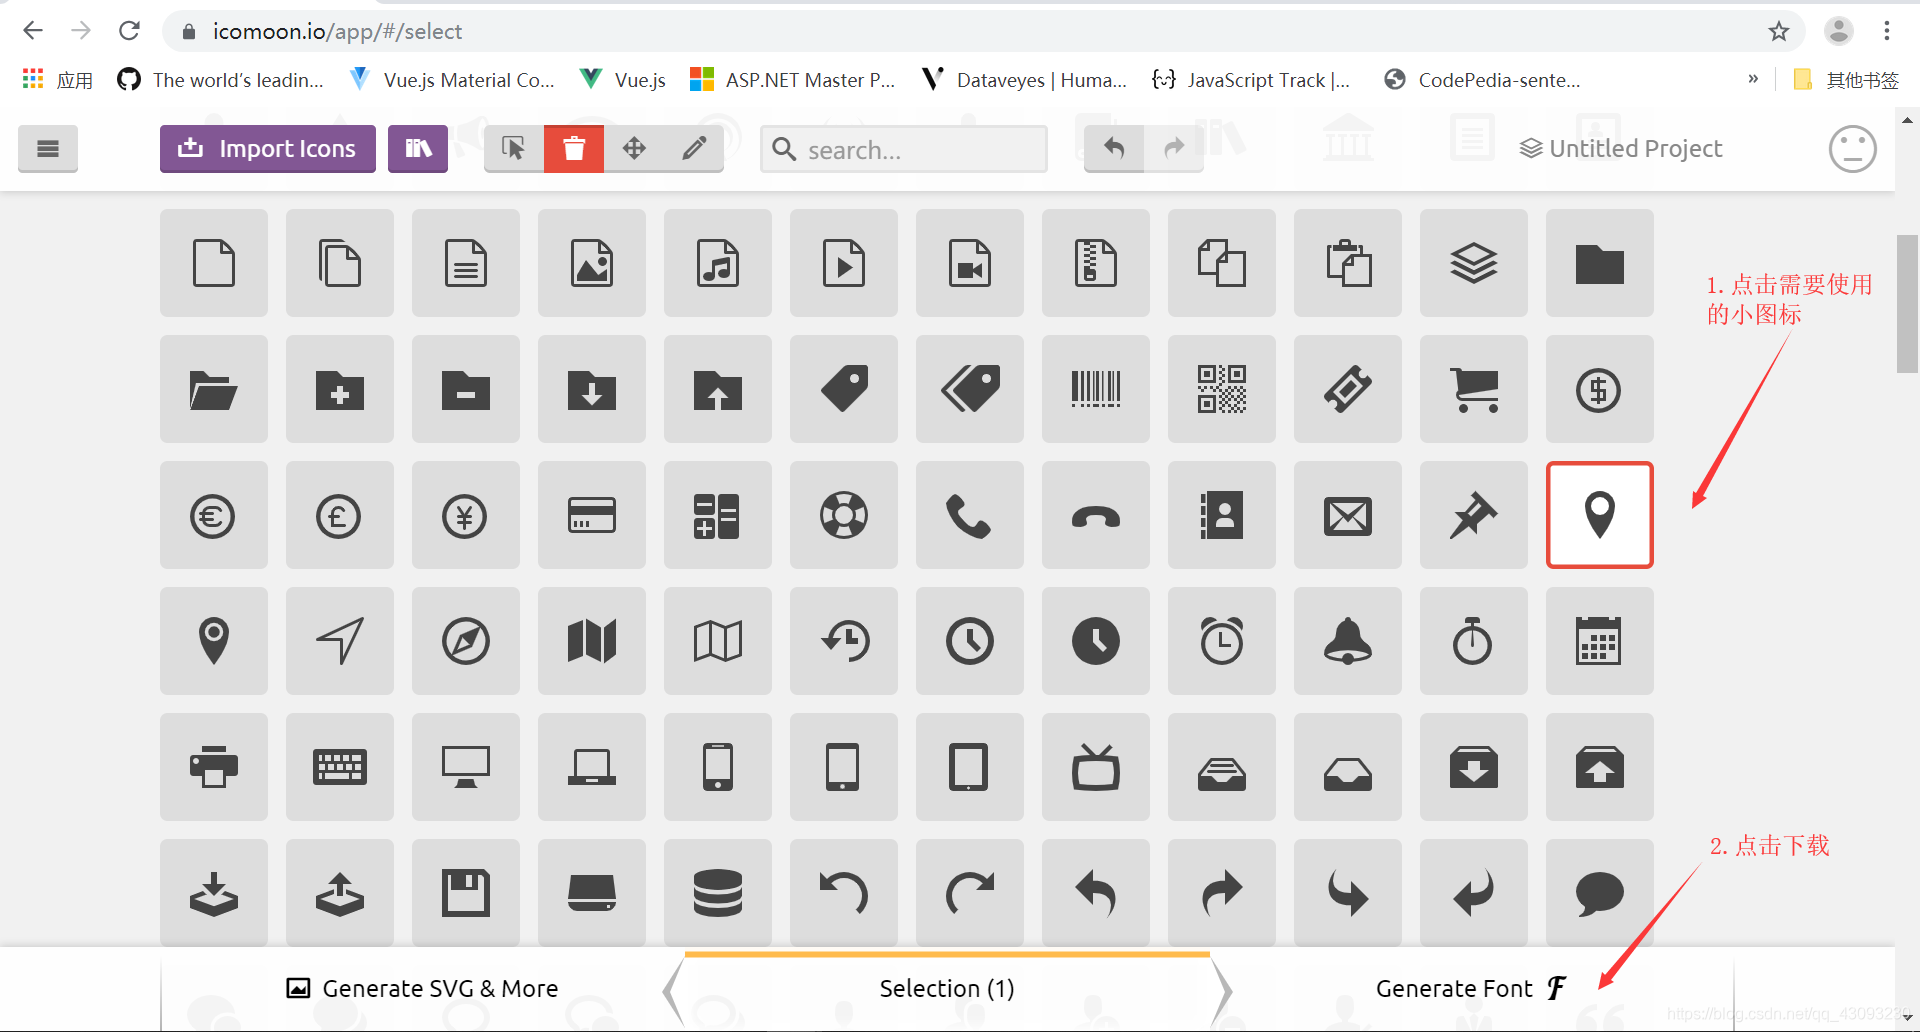The width and height of the screenshot is (1920, 1032).
Task: Click the smiley face icon
Action: pyautogui.click(x=1852, y=149)
